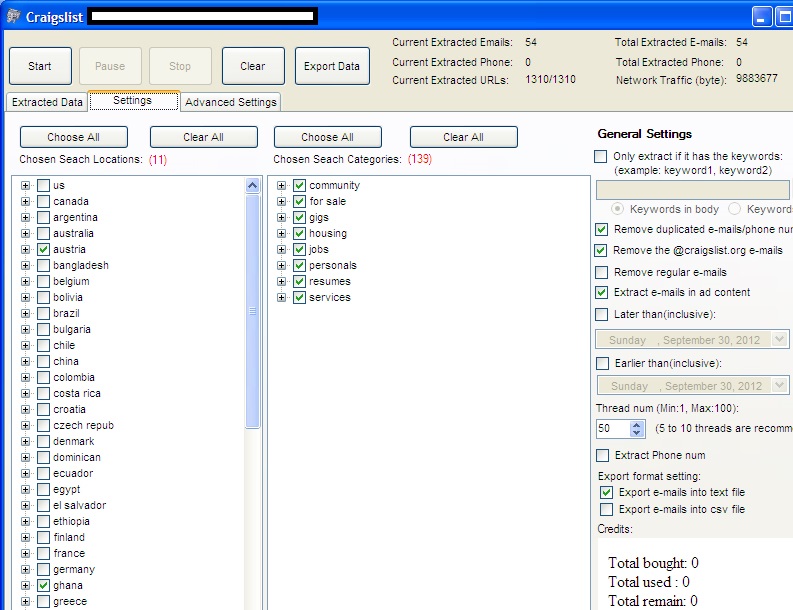
Task: Expand the france tree node
Action: point(25,553)
